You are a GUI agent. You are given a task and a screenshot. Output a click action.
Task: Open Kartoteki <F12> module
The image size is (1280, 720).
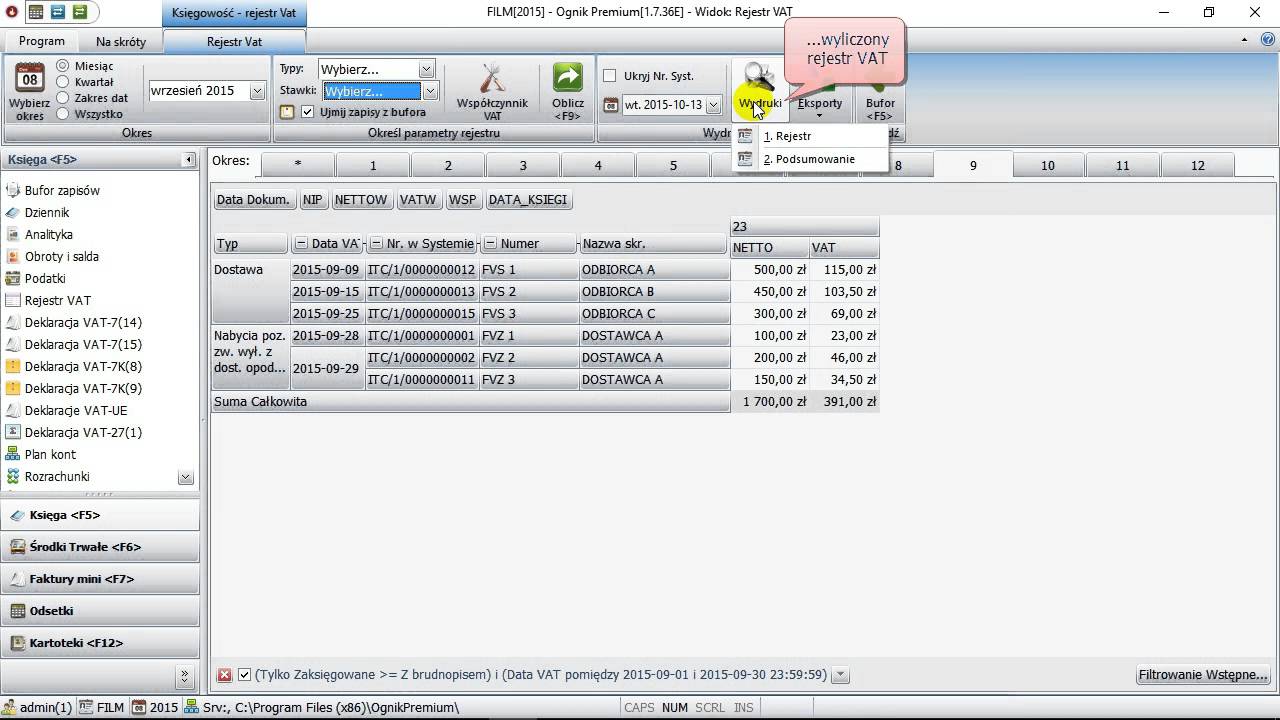100,643
